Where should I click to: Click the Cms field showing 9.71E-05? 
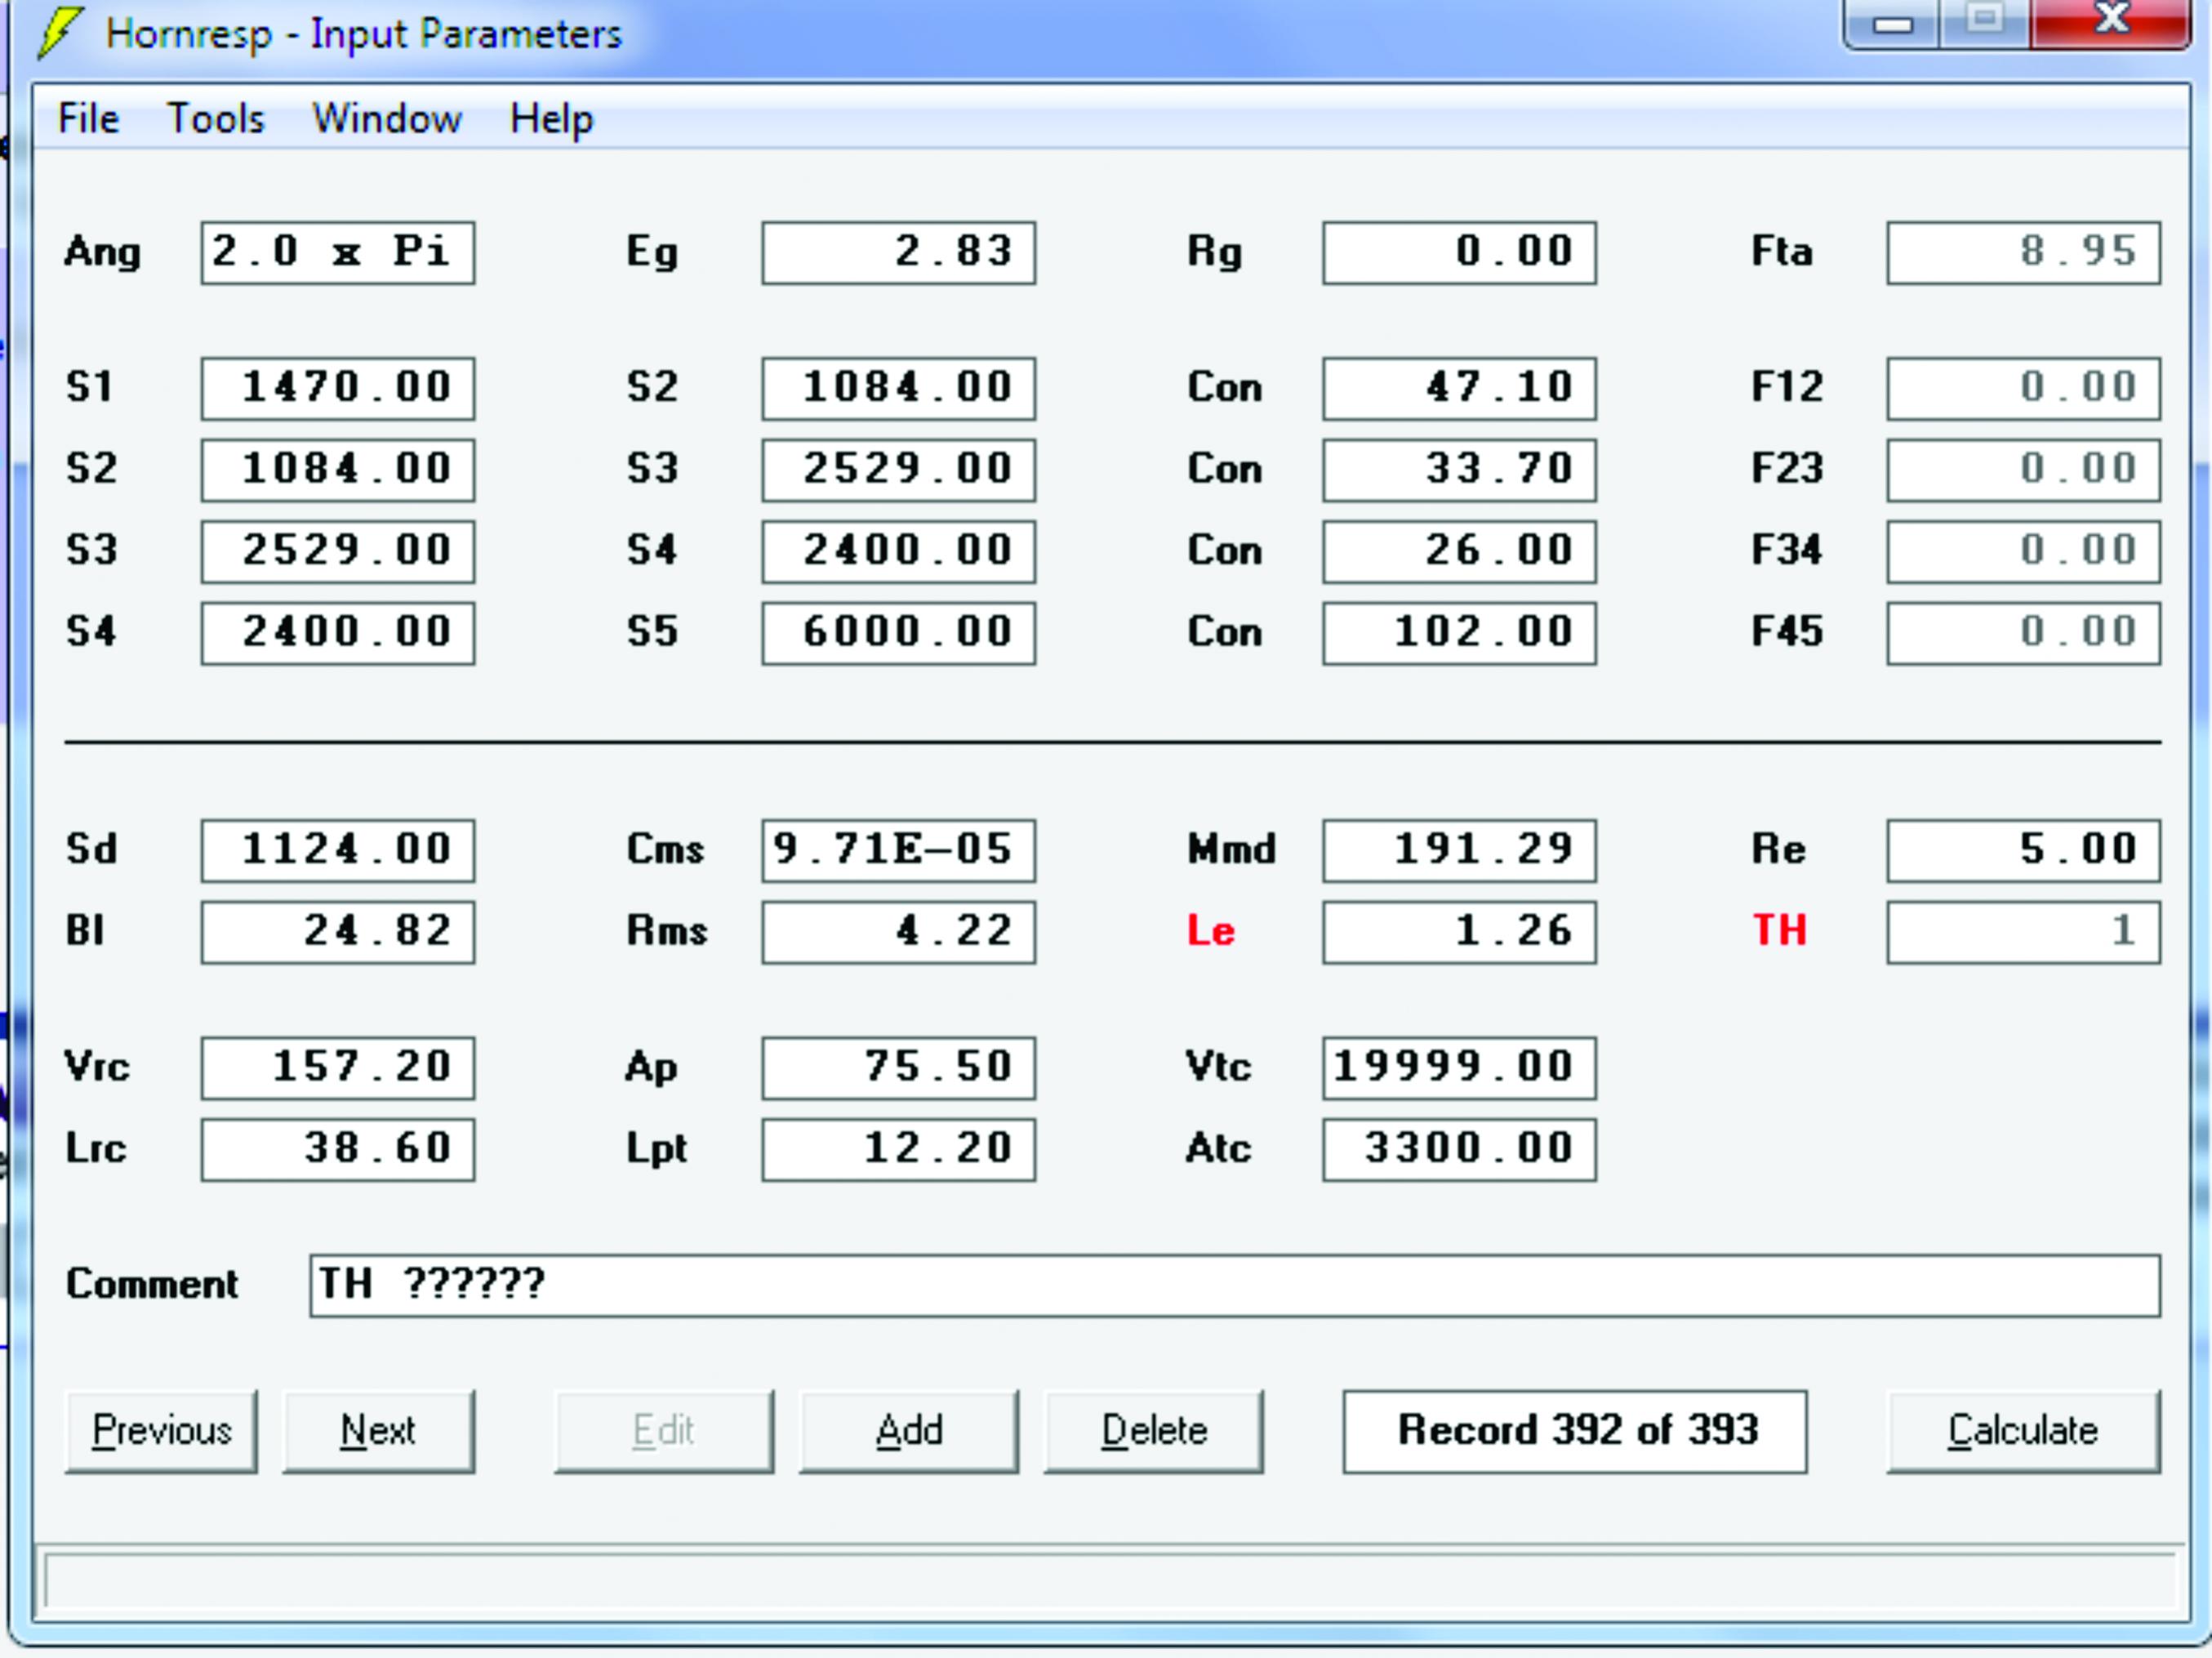click(x=898, y=851)
